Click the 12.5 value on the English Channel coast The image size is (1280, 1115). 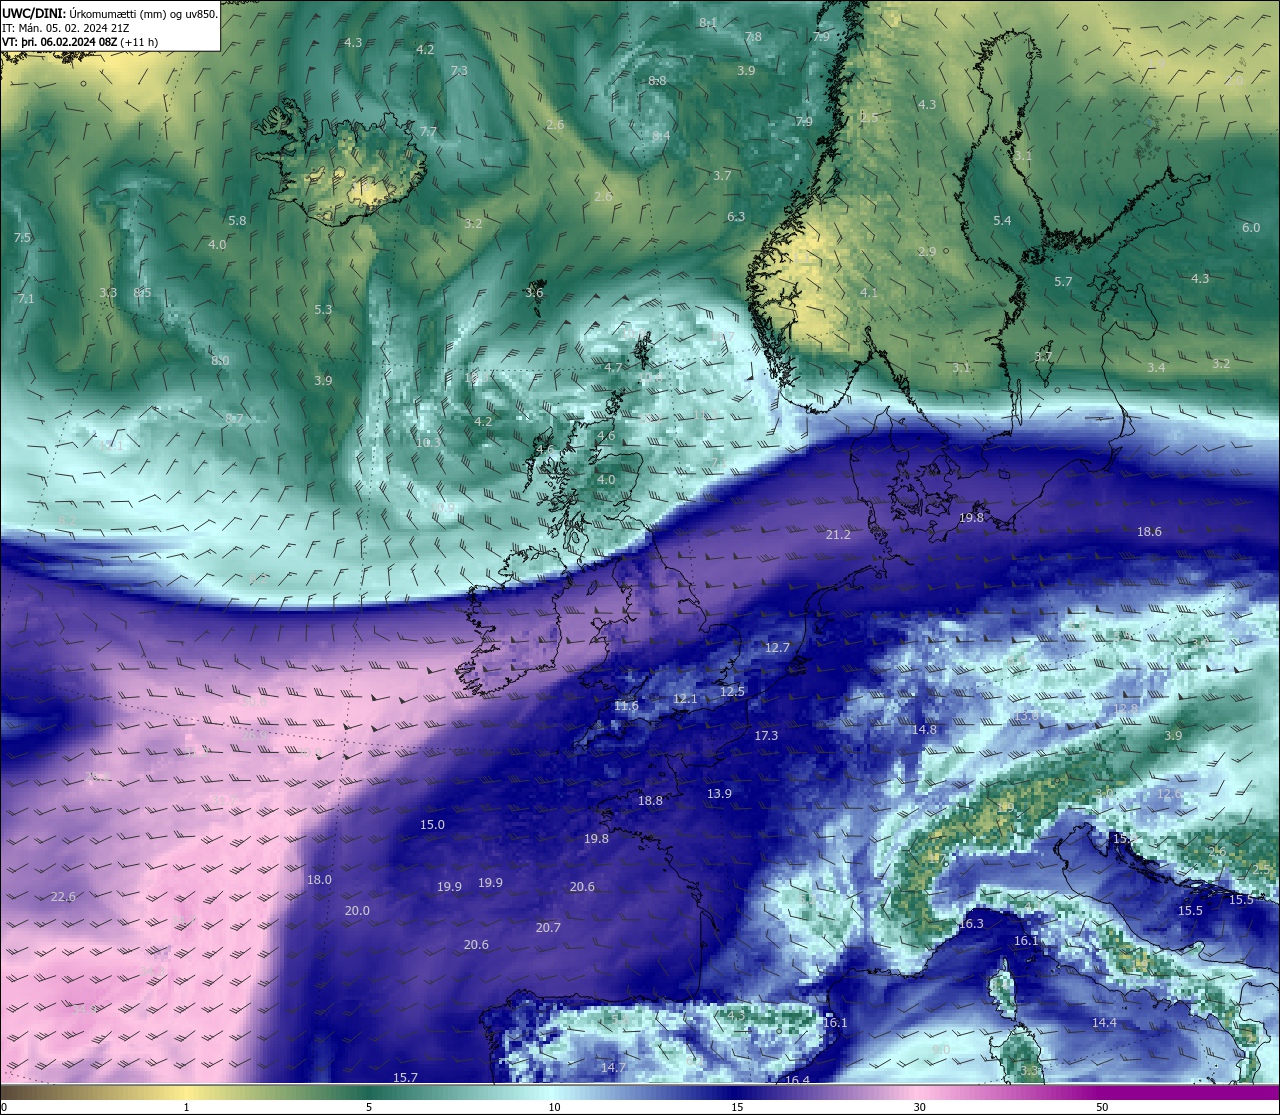coord(733,692)
